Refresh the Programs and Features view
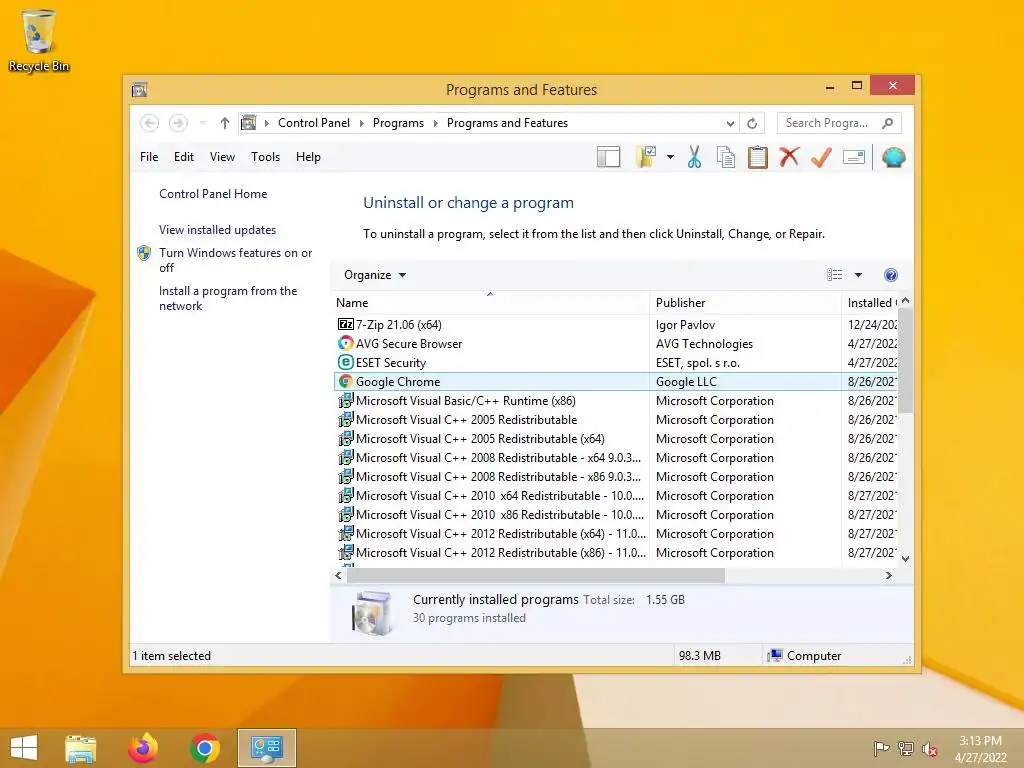 pyautogui.click(x=752, y=123)
